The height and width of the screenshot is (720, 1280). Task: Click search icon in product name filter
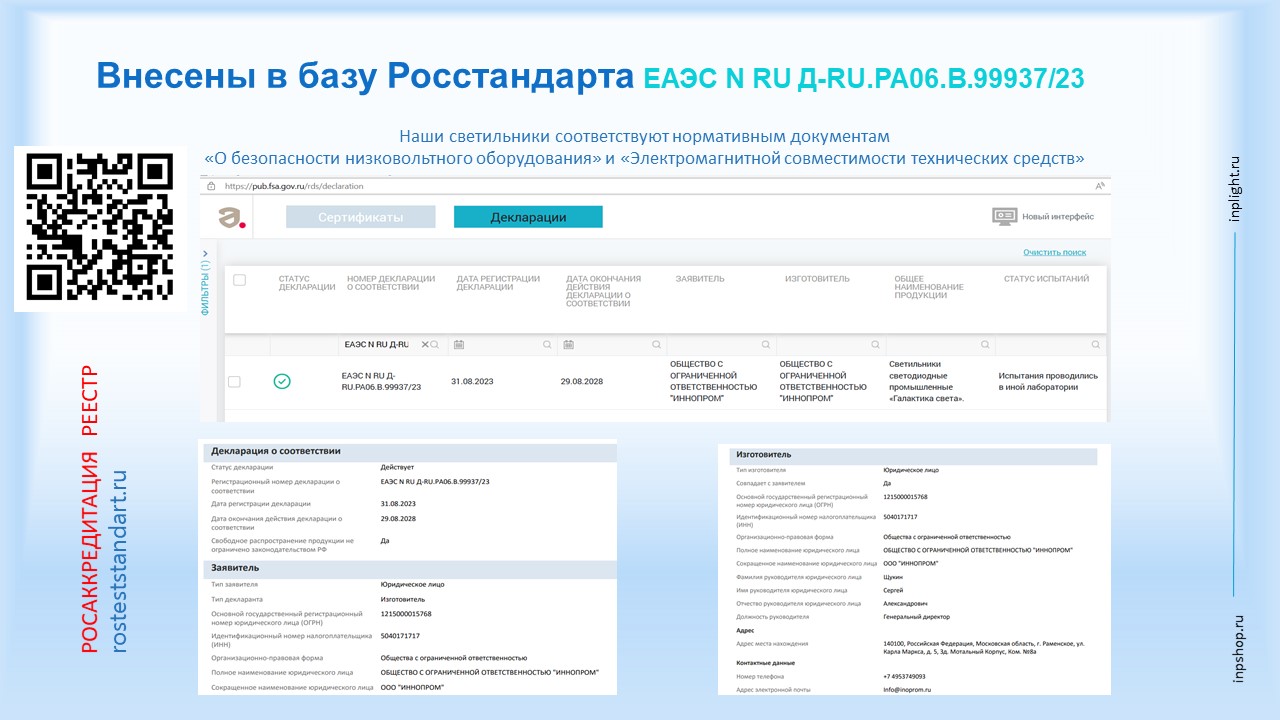985,344
